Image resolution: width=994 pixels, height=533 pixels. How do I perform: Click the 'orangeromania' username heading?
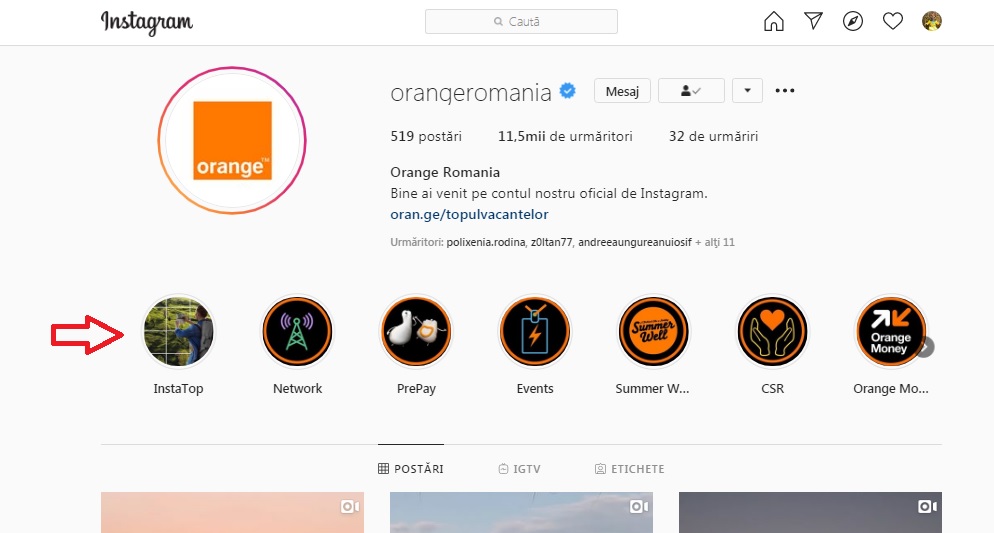pos(471,93)
